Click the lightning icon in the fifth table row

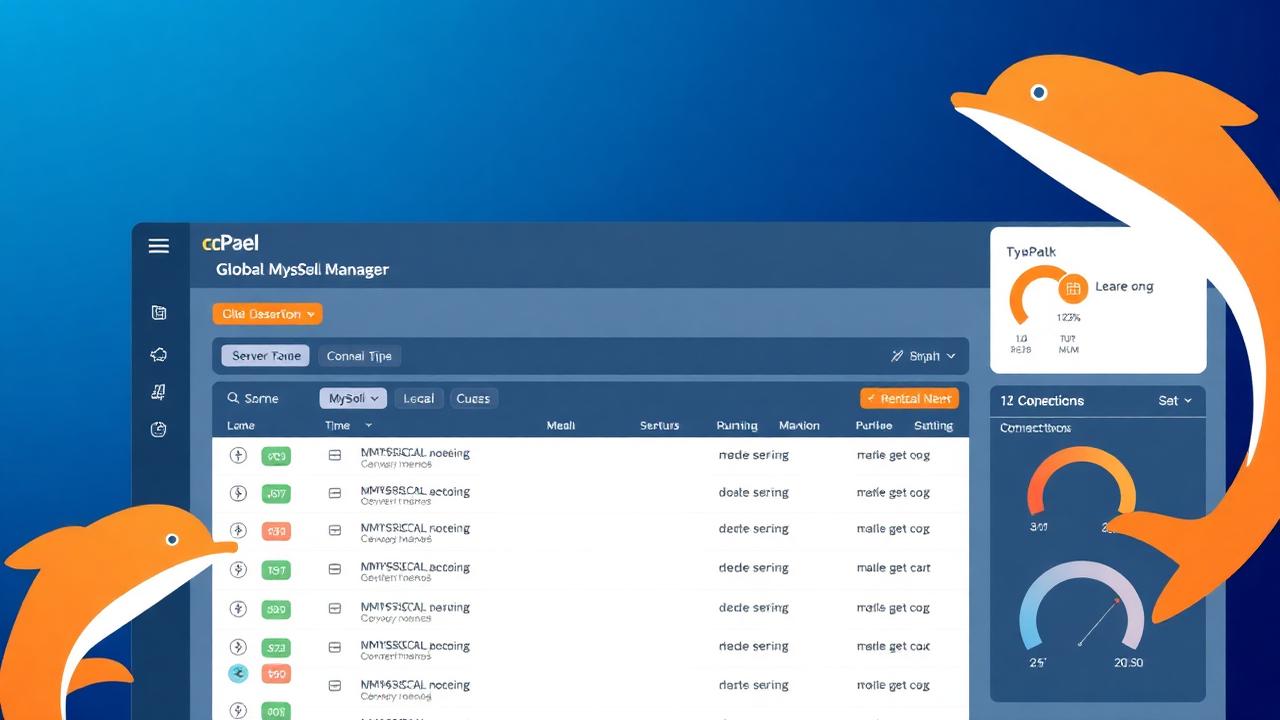coord(238,608)
